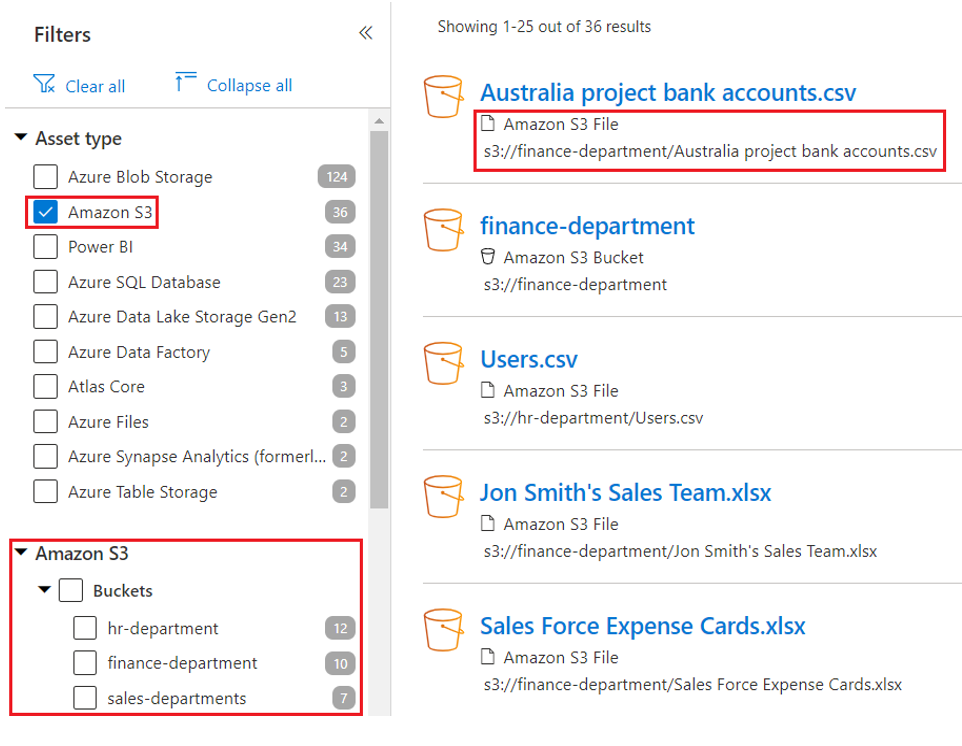Collapse the Buckets tree node

pyautogui.click(x=44, y=589)
